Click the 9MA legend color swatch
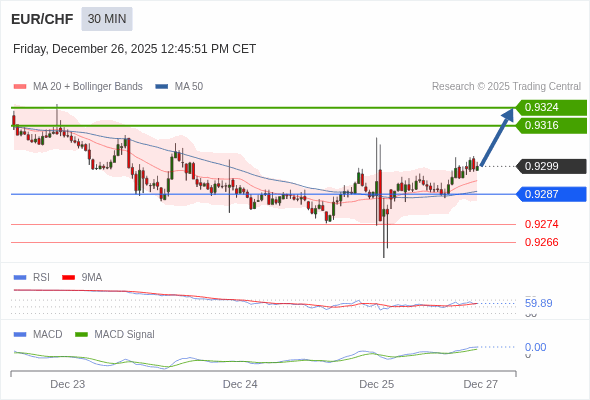 point(68,278)
